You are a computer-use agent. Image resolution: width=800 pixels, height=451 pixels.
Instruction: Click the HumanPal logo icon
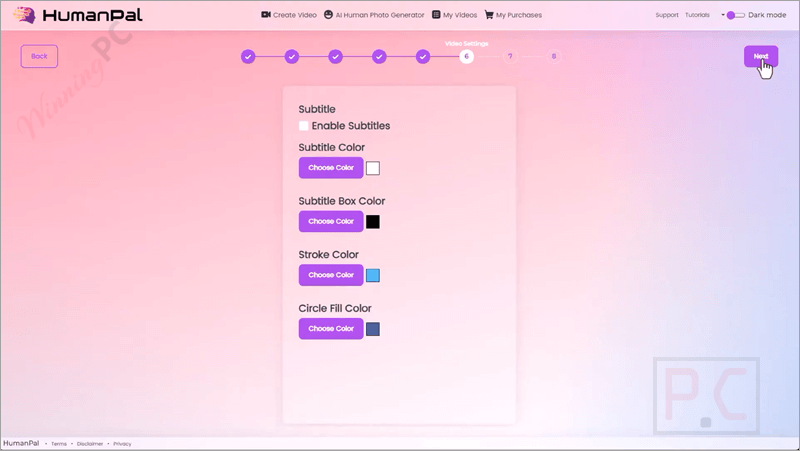coord(24,15)
